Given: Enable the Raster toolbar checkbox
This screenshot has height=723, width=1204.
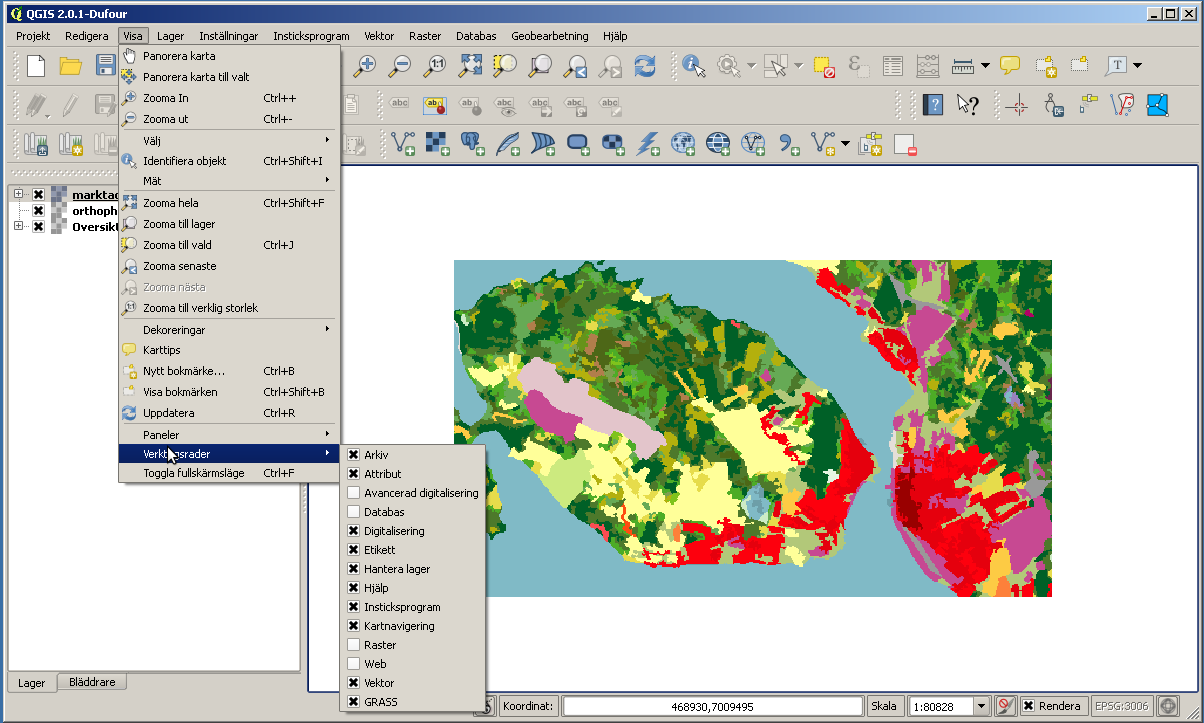Looking at the screenshot, I should [353, 645].
